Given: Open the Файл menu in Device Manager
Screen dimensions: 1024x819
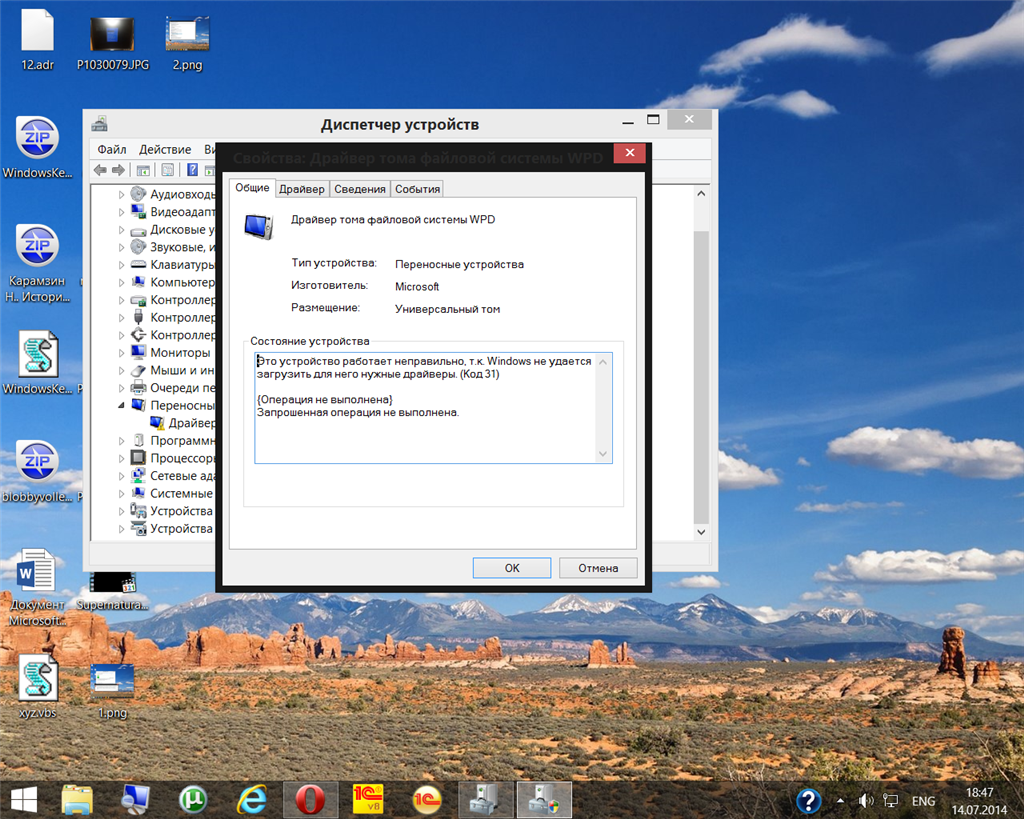Looking at the screenshot, I should pyautogui.click(x=112, y=150).
